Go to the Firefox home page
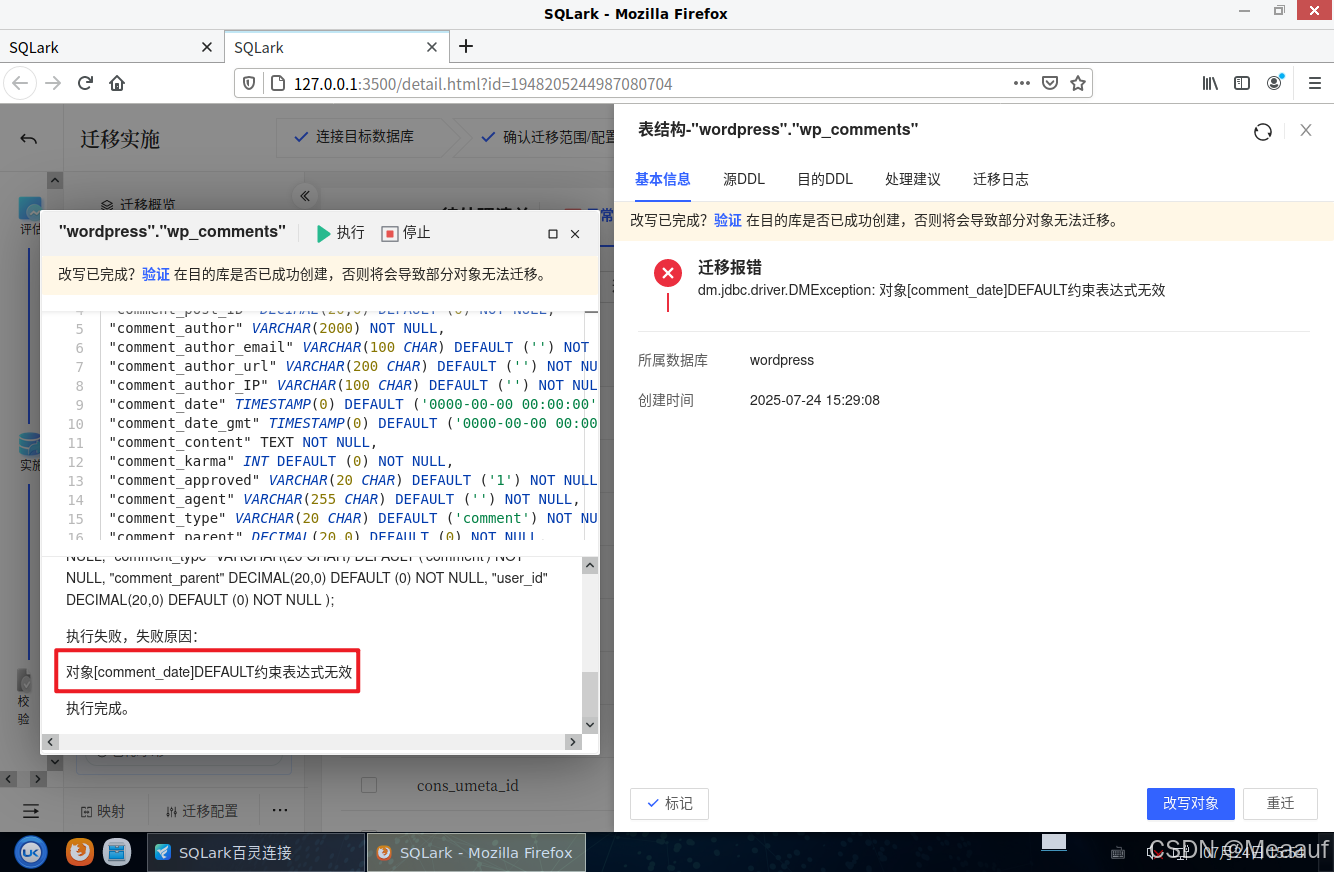 tap(117, 83)
